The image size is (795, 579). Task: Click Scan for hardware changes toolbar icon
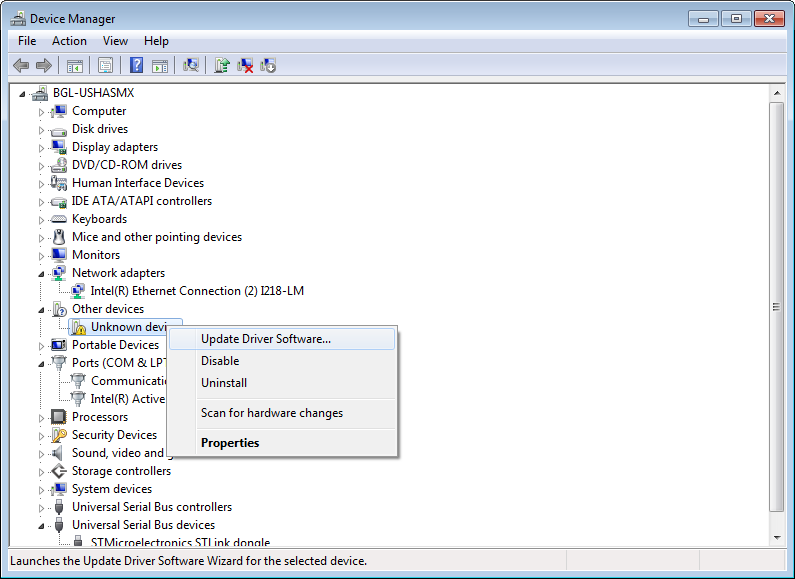(191, 65)
